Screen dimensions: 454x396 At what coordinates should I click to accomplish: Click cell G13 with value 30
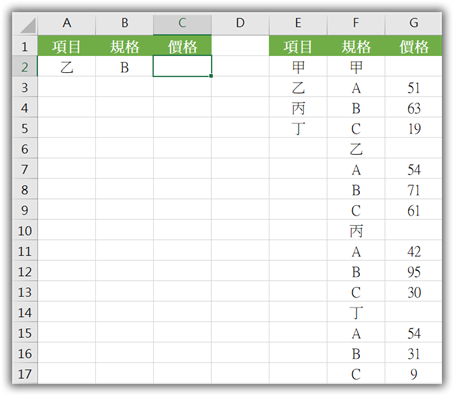[x=414, y=292]
